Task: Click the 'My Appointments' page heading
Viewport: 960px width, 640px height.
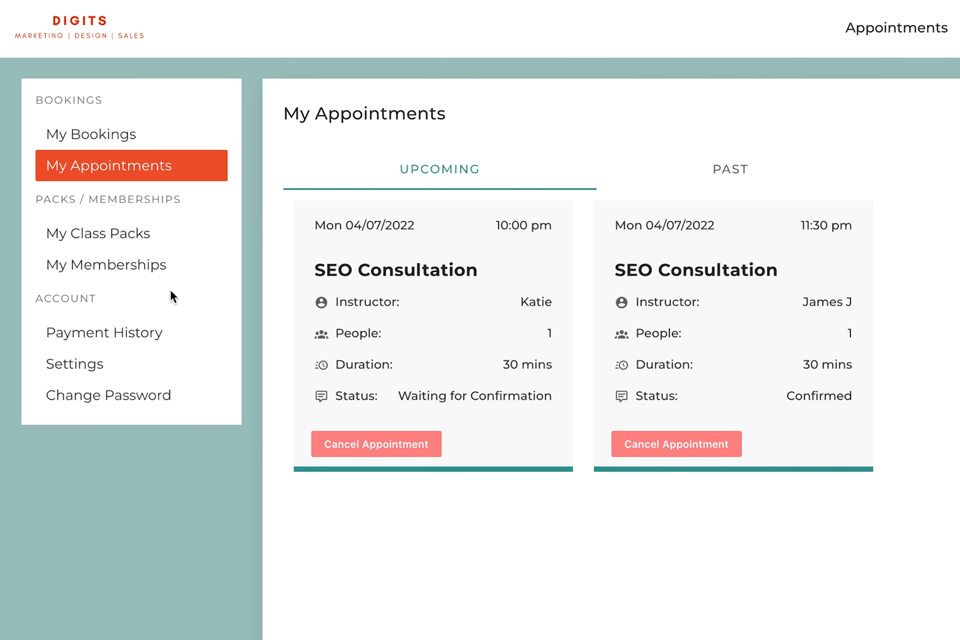Action: pyautogui.click(x=364, y=114)
